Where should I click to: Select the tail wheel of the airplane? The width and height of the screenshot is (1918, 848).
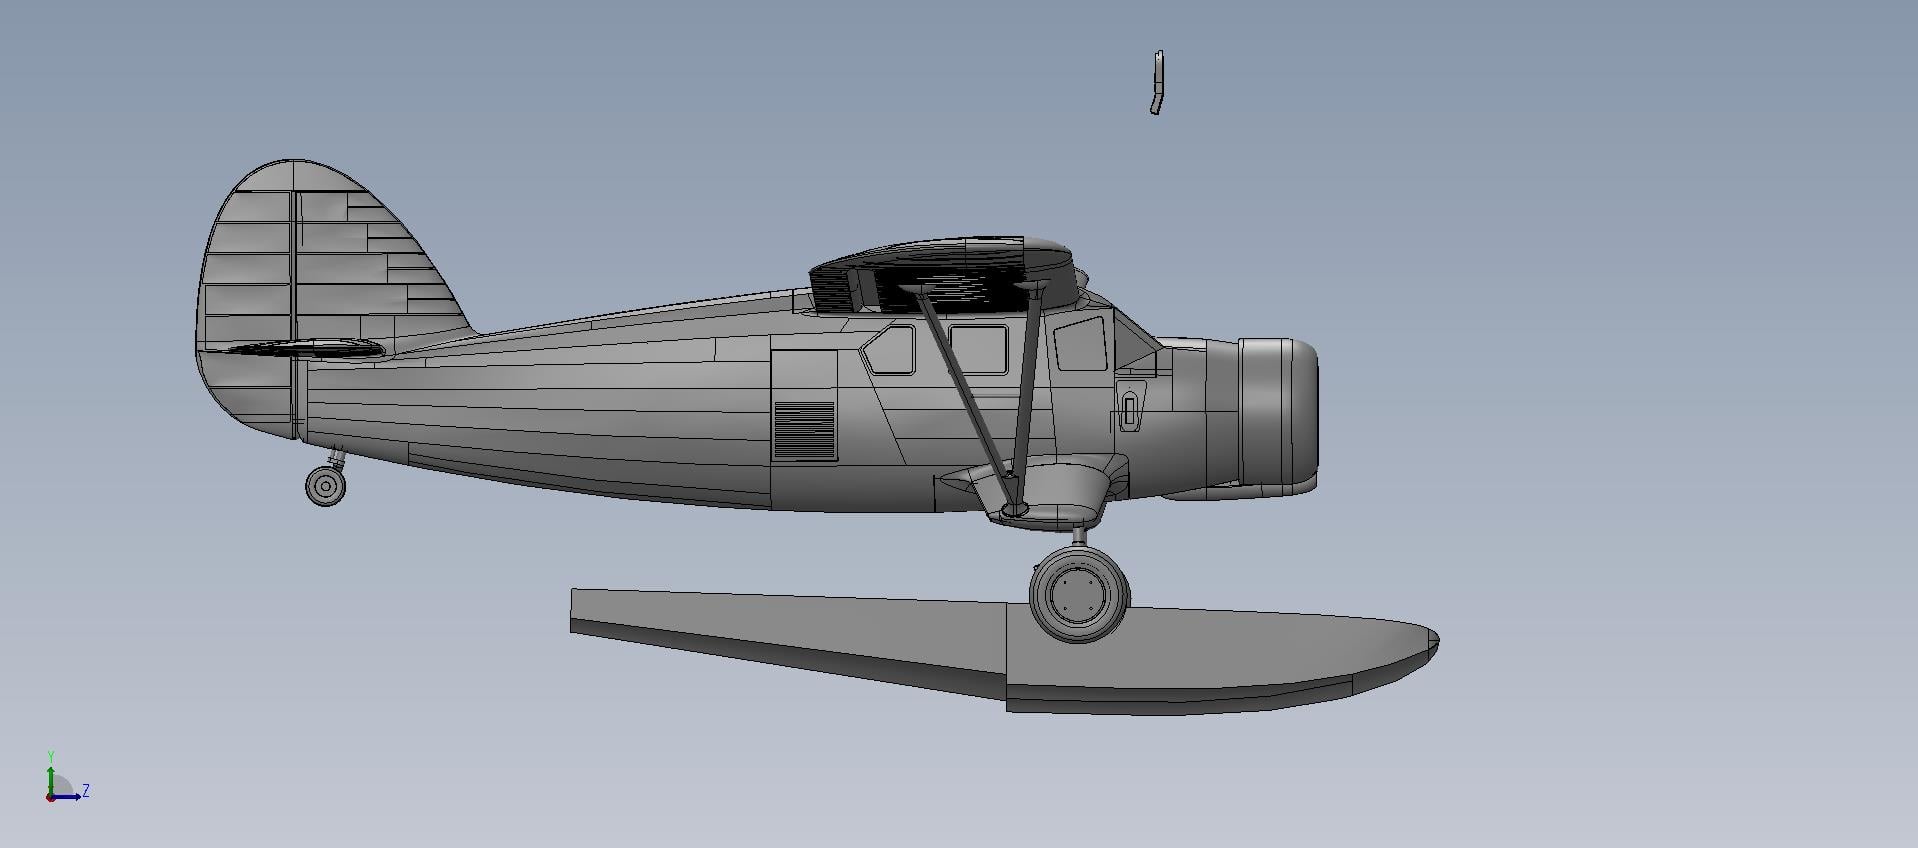(325, 486)
